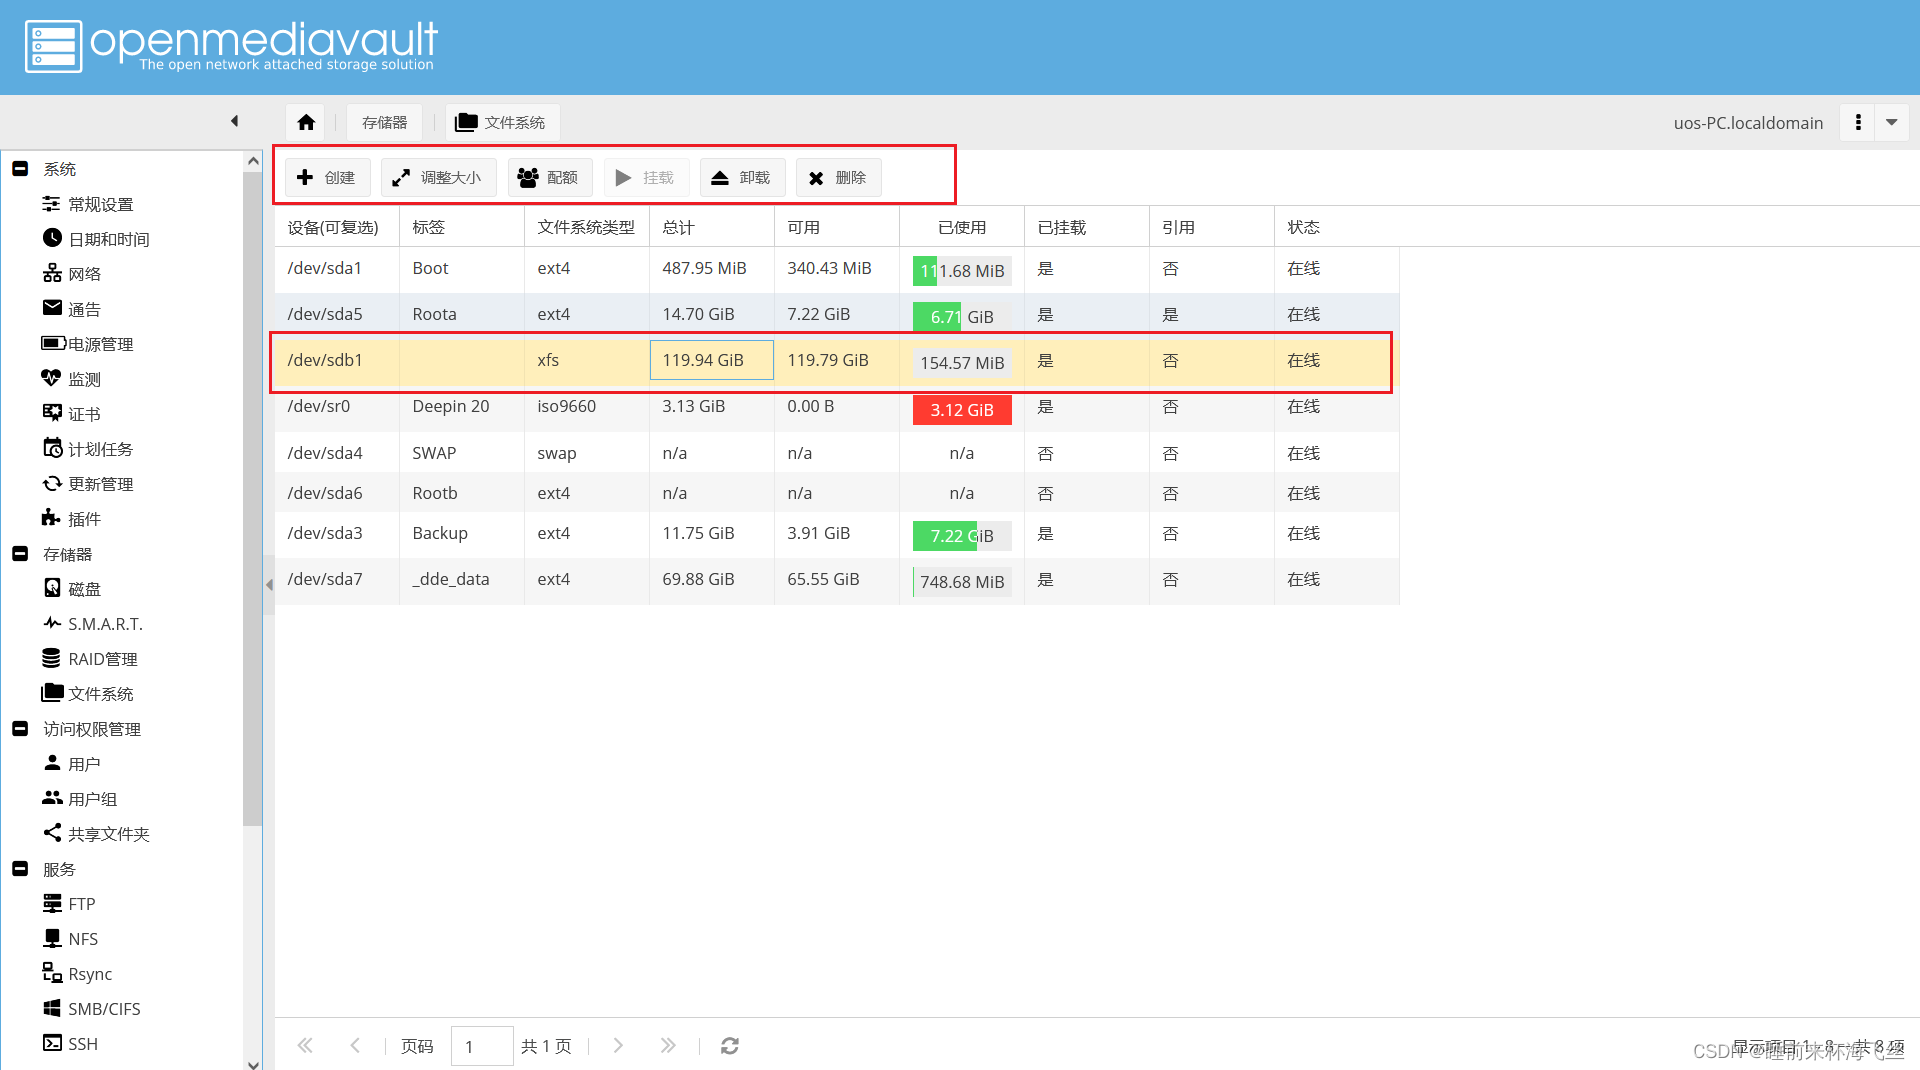This screenshot has width=1920, height=1070.
Task: Select the /dev/sda1 row
Action: pyautogui.click(x=837, y=269)
